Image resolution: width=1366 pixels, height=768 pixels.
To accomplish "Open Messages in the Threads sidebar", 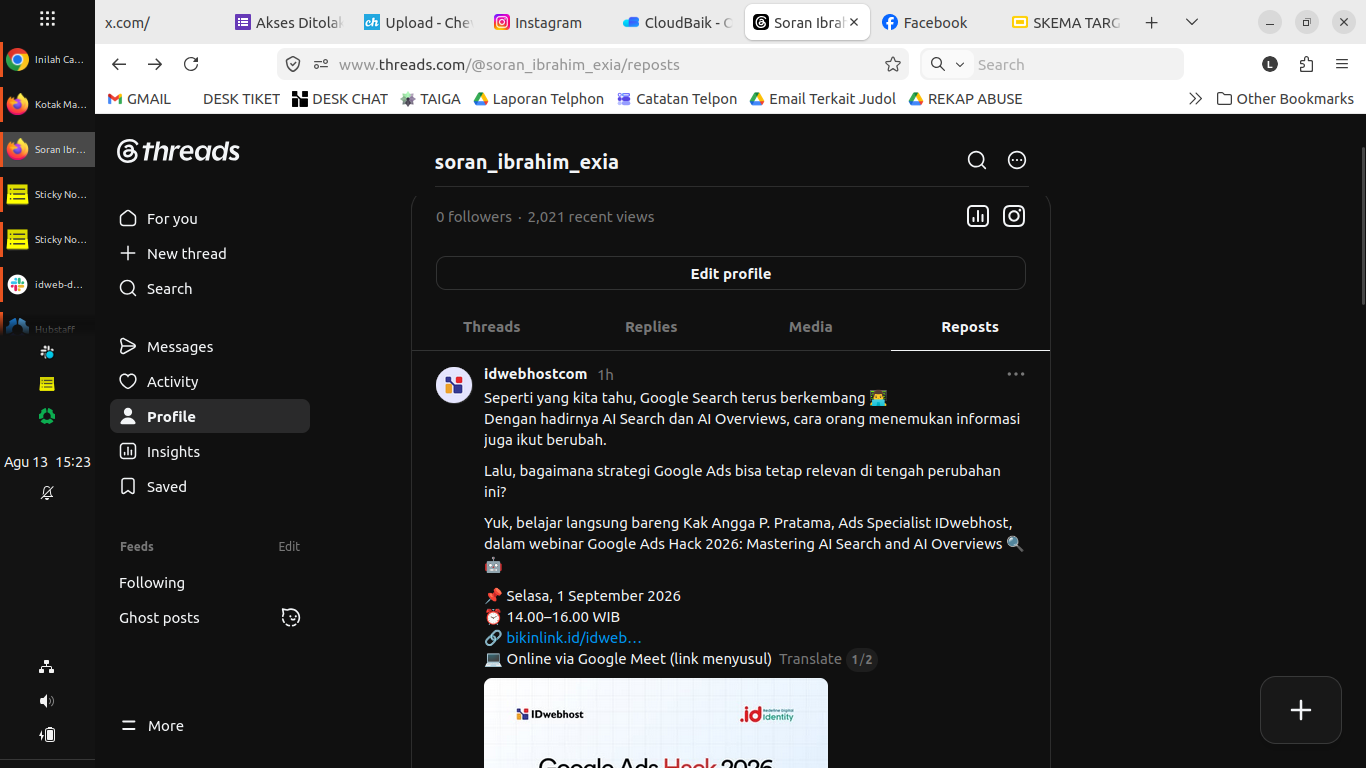I will point(210,347).
